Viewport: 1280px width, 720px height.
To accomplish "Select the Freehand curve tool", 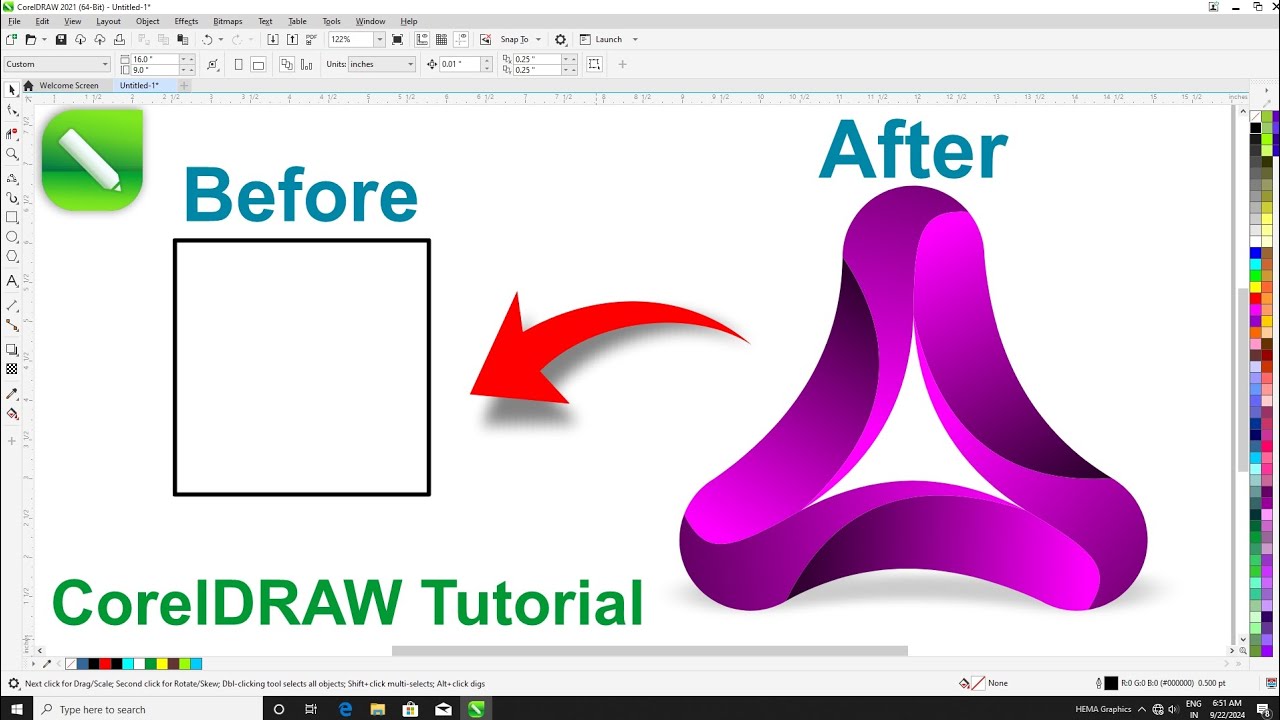I will pos(12,178).
